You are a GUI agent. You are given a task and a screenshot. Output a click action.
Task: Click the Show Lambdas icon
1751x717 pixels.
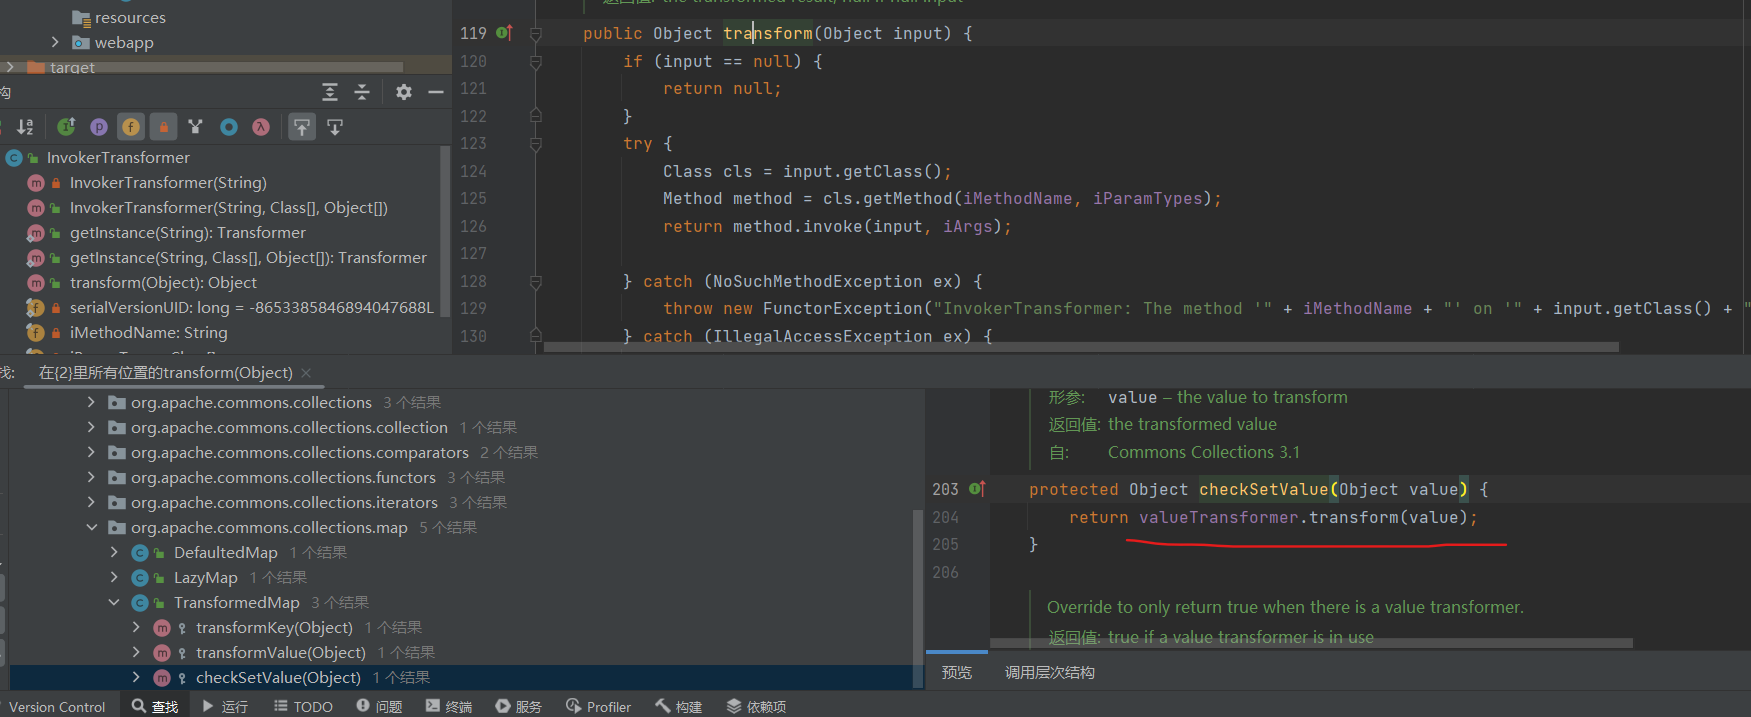[x=261, y=127]
